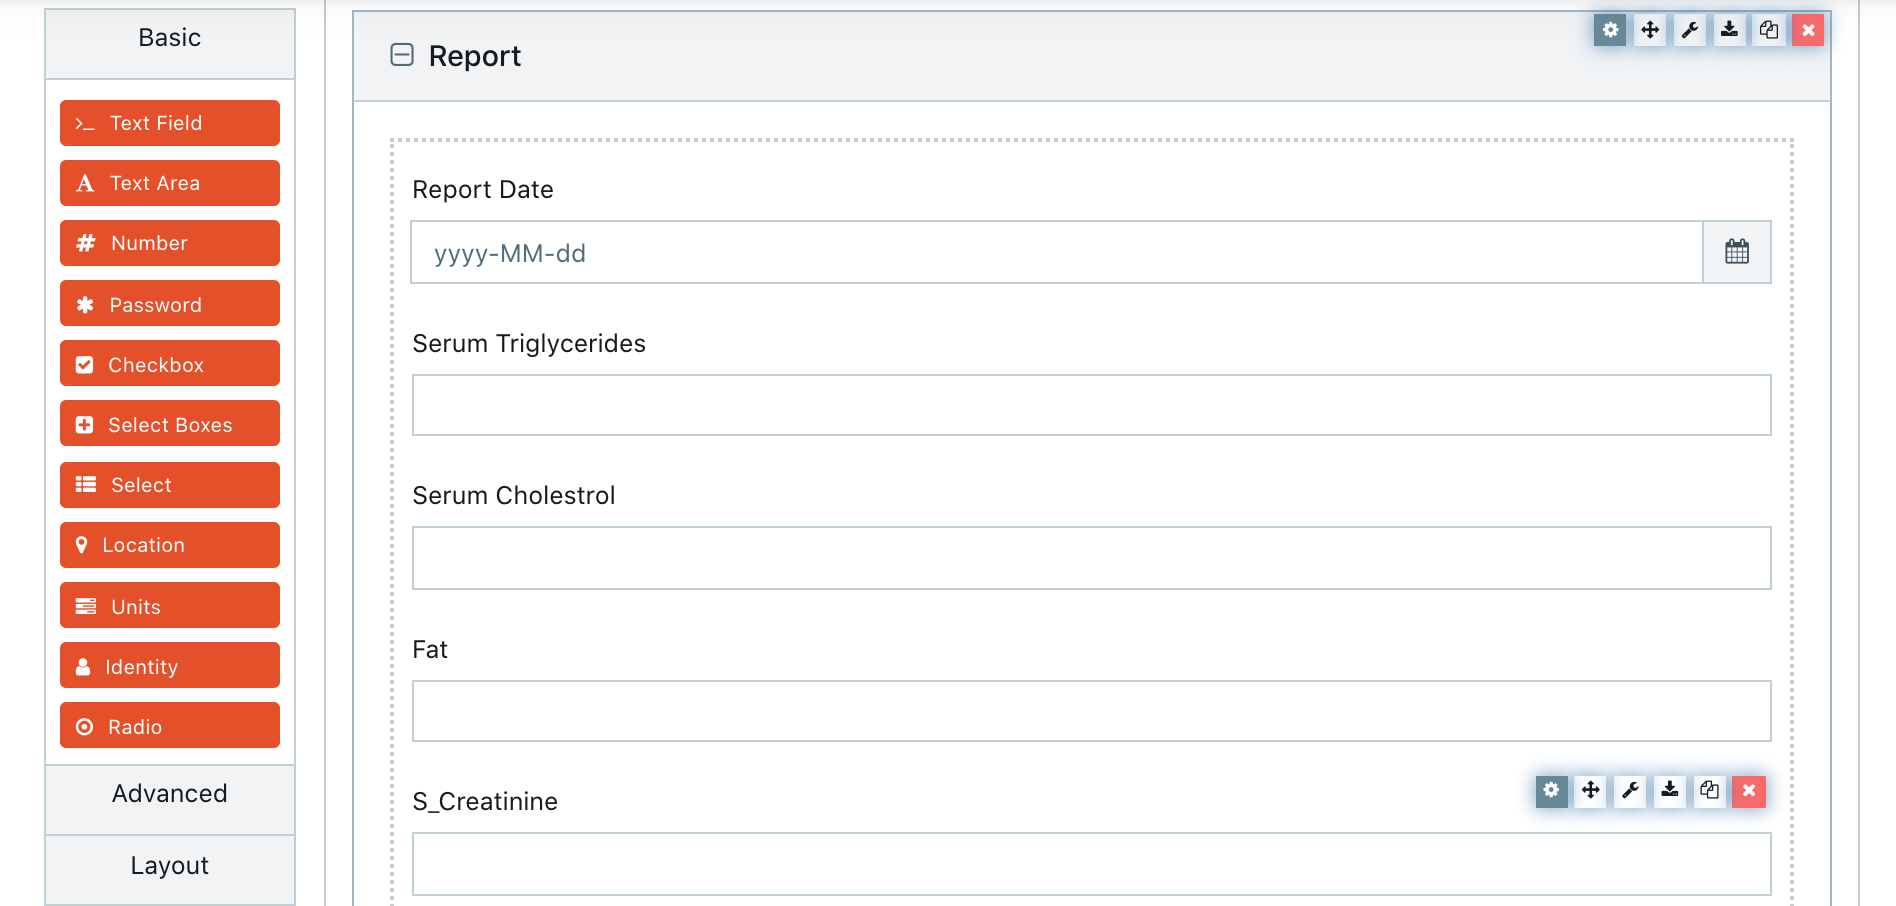Expand the Advanced components section
The width and height of the screenshot is (1896, 906).
click(x=170, y=794)
